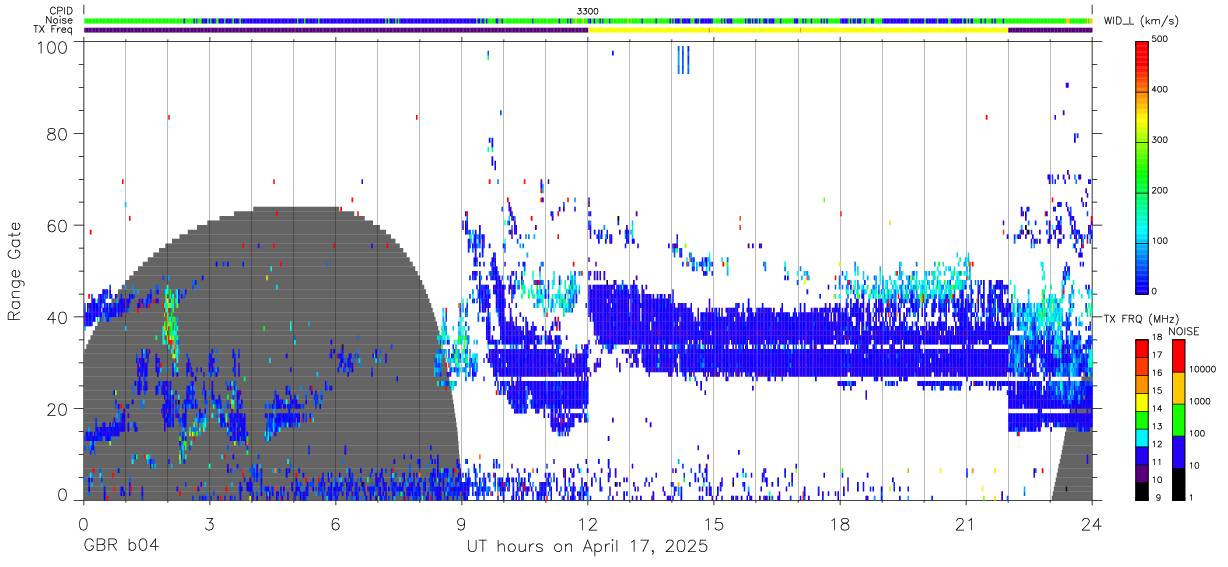Click the 200 tick on the width colorbar
The width and height of the screenshot is (1228, 567).
pyautogui.click(x=1160, y=190)
